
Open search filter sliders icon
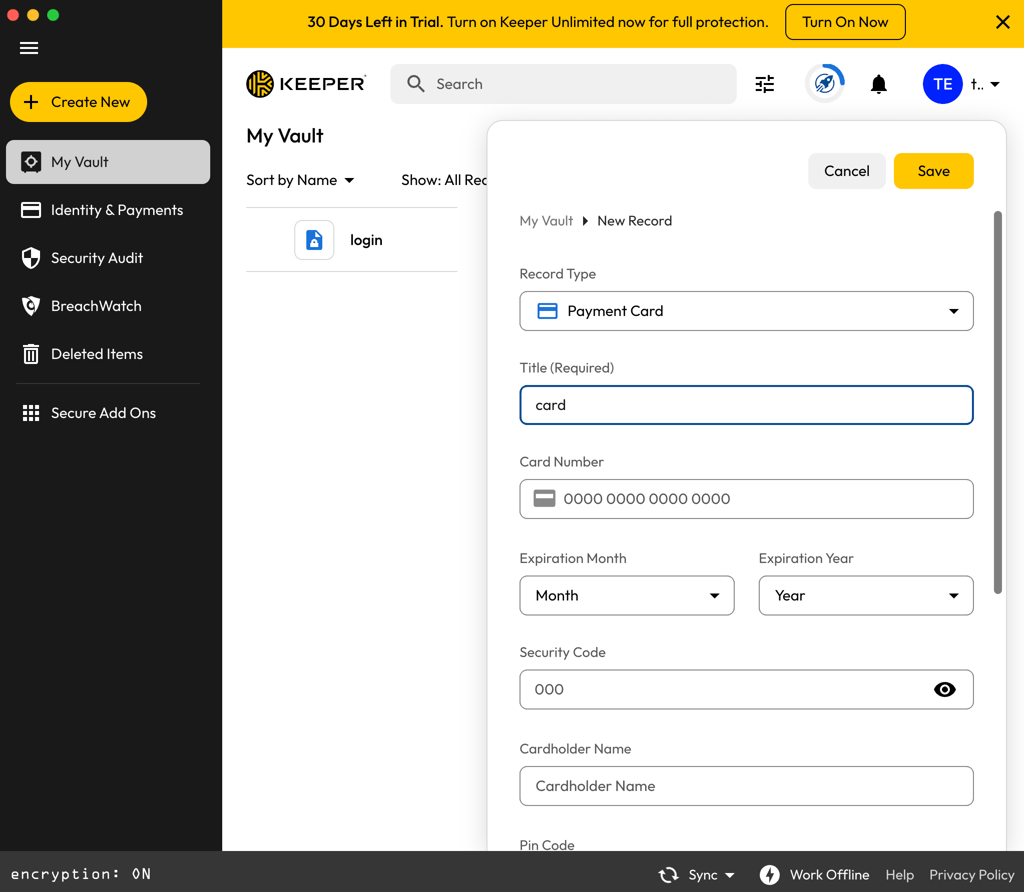click(x=765, y=84)
